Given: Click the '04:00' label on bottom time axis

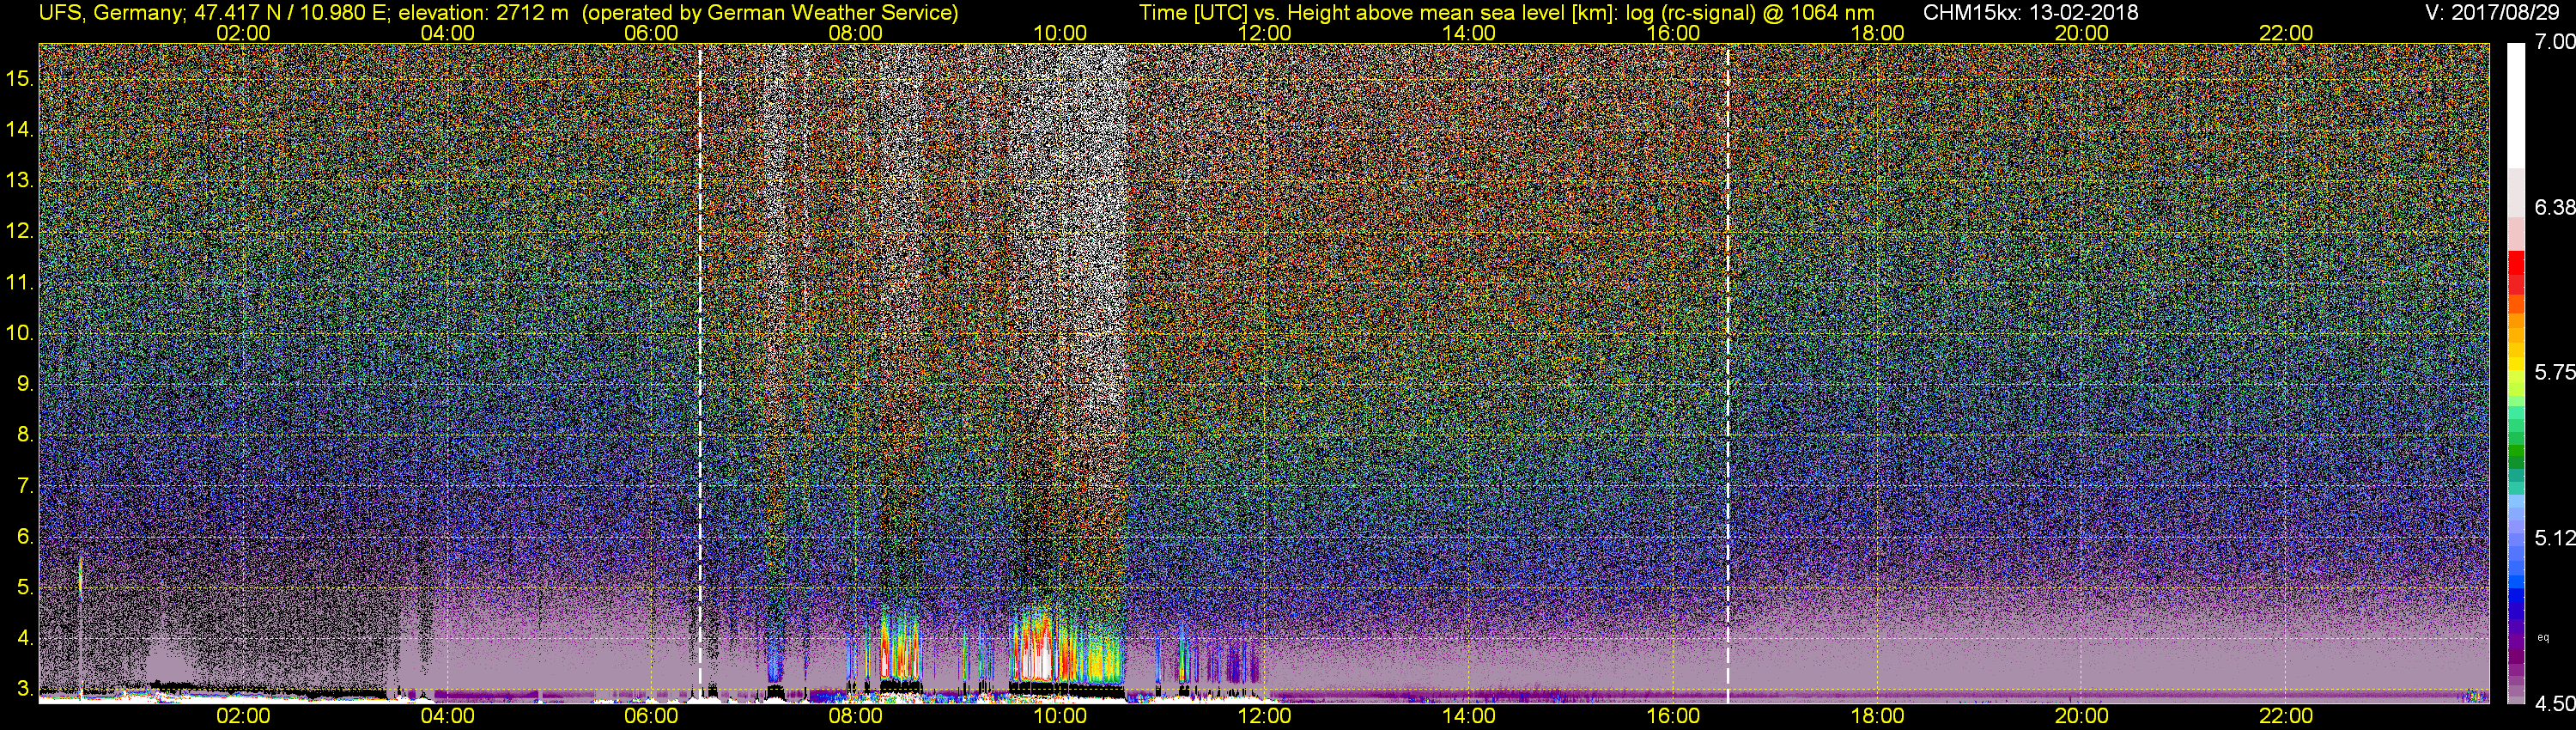Looking at the screenshot, I should click(x=447, y=717).
